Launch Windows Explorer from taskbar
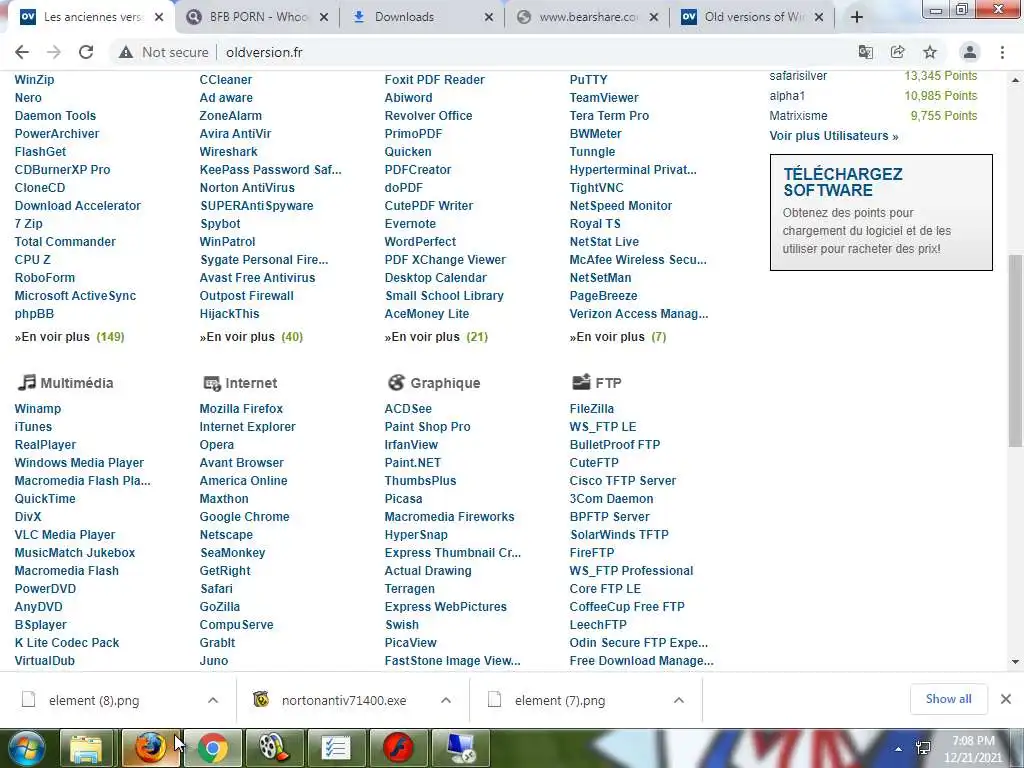The image size is (1024, 768). (x=86, y=748)
